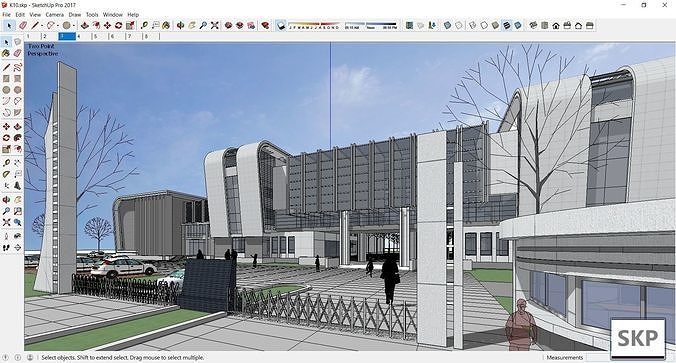
Task: Click the 'Select objects. Shift to extend' status text
Action: 123,357
